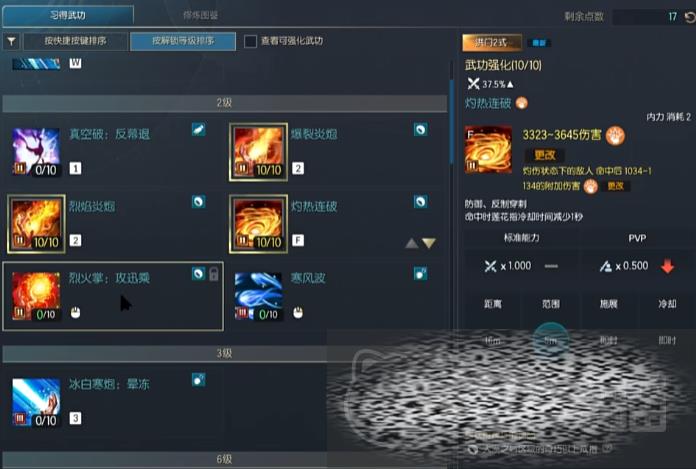Select the 真空破：反幕退 skill icon
Screen dimensions: 696x469
tap(36, 152)
